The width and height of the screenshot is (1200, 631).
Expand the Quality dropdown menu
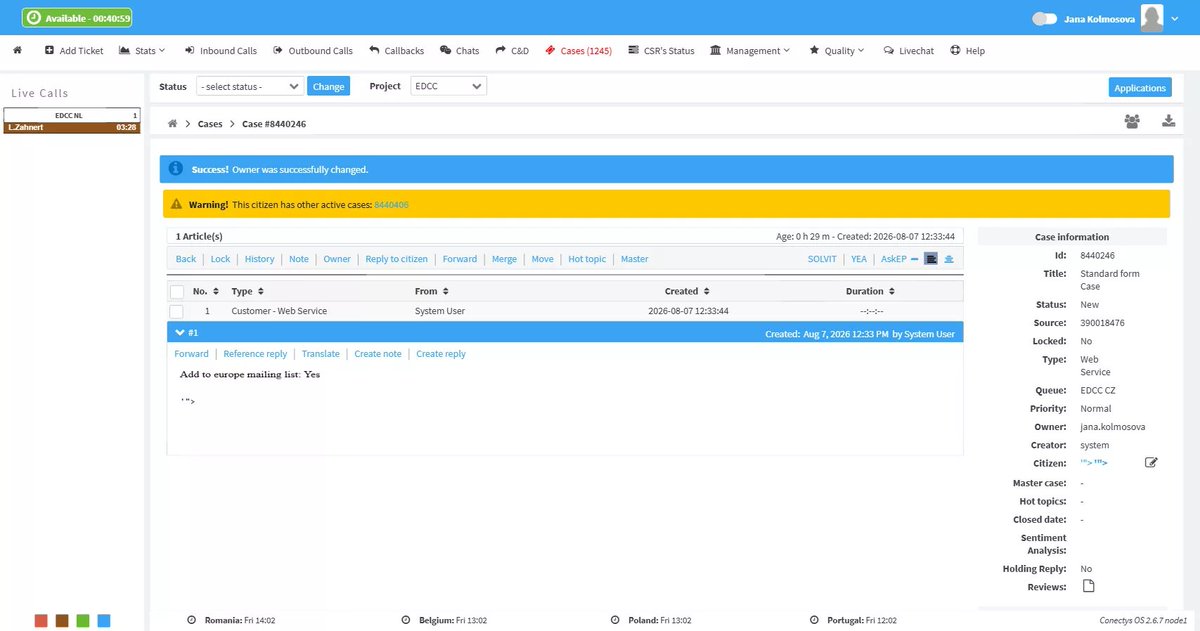click(837, 50)
